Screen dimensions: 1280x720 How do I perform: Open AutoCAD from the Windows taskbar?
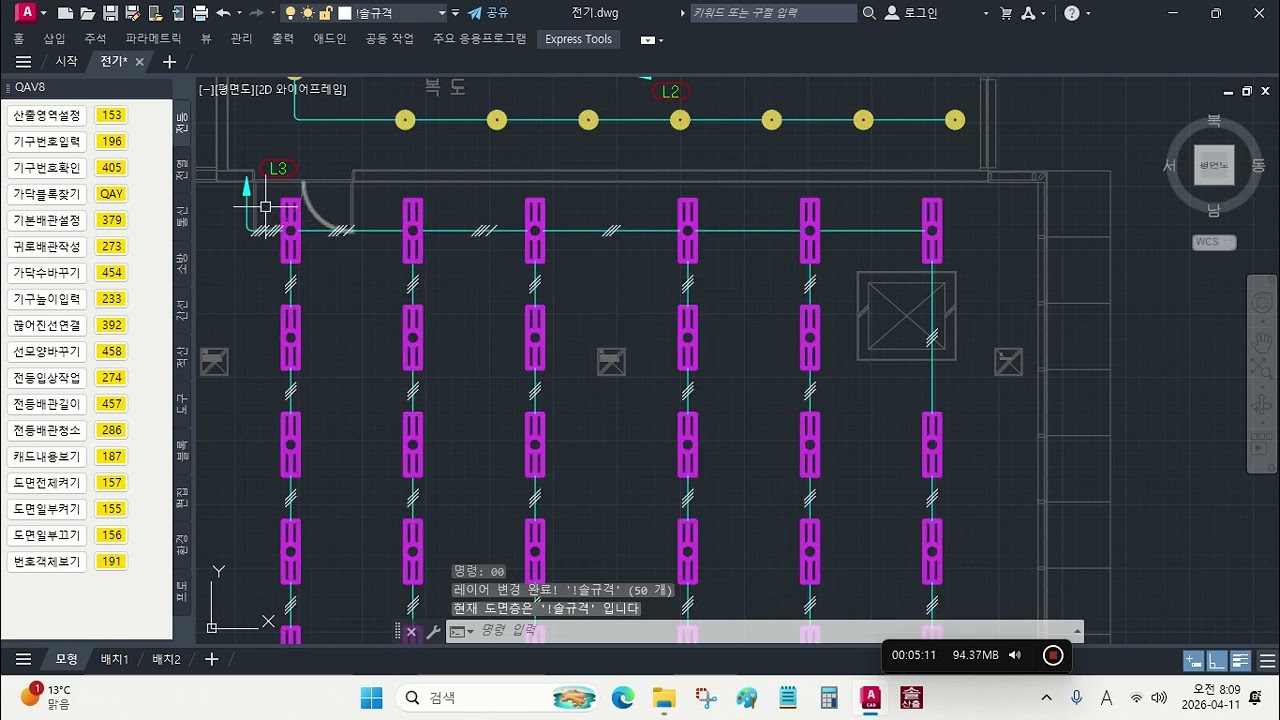point(871,697)
